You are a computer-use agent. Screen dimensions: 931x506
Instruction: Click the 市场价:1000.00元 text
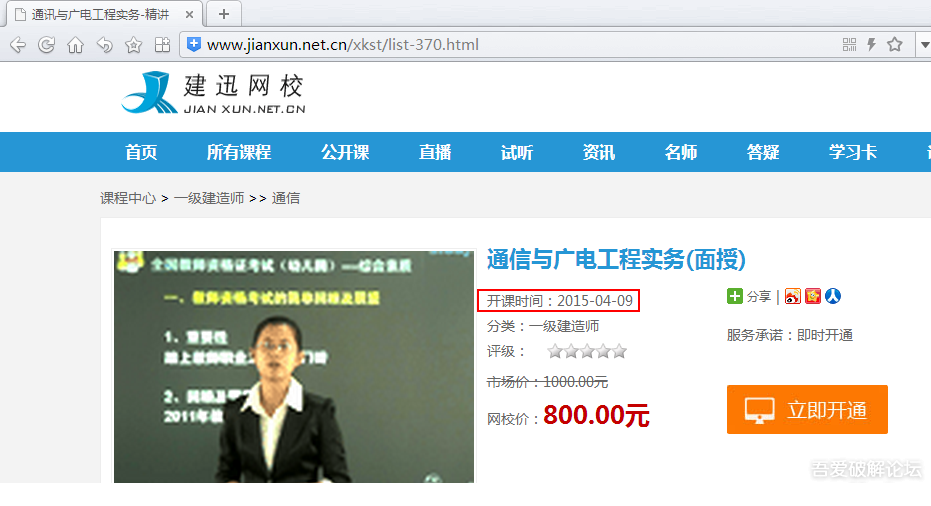click(547, 382)
